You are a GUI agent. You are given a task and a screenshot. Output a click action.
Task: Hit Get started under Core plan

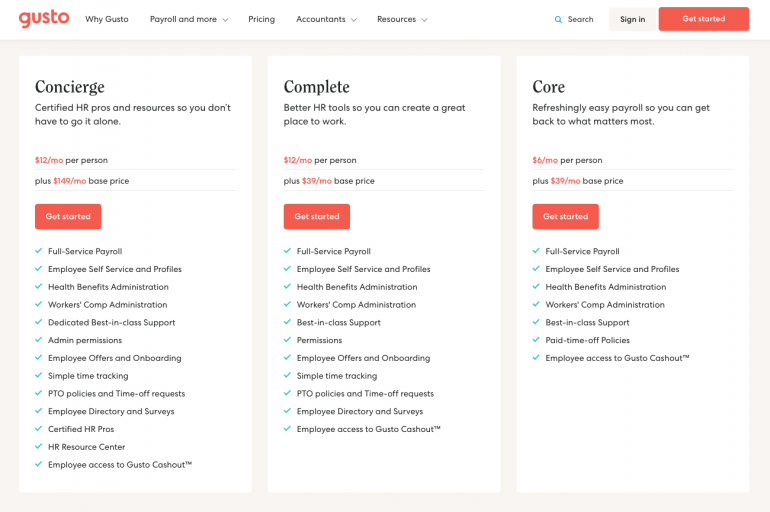click(x=566, y=217)
